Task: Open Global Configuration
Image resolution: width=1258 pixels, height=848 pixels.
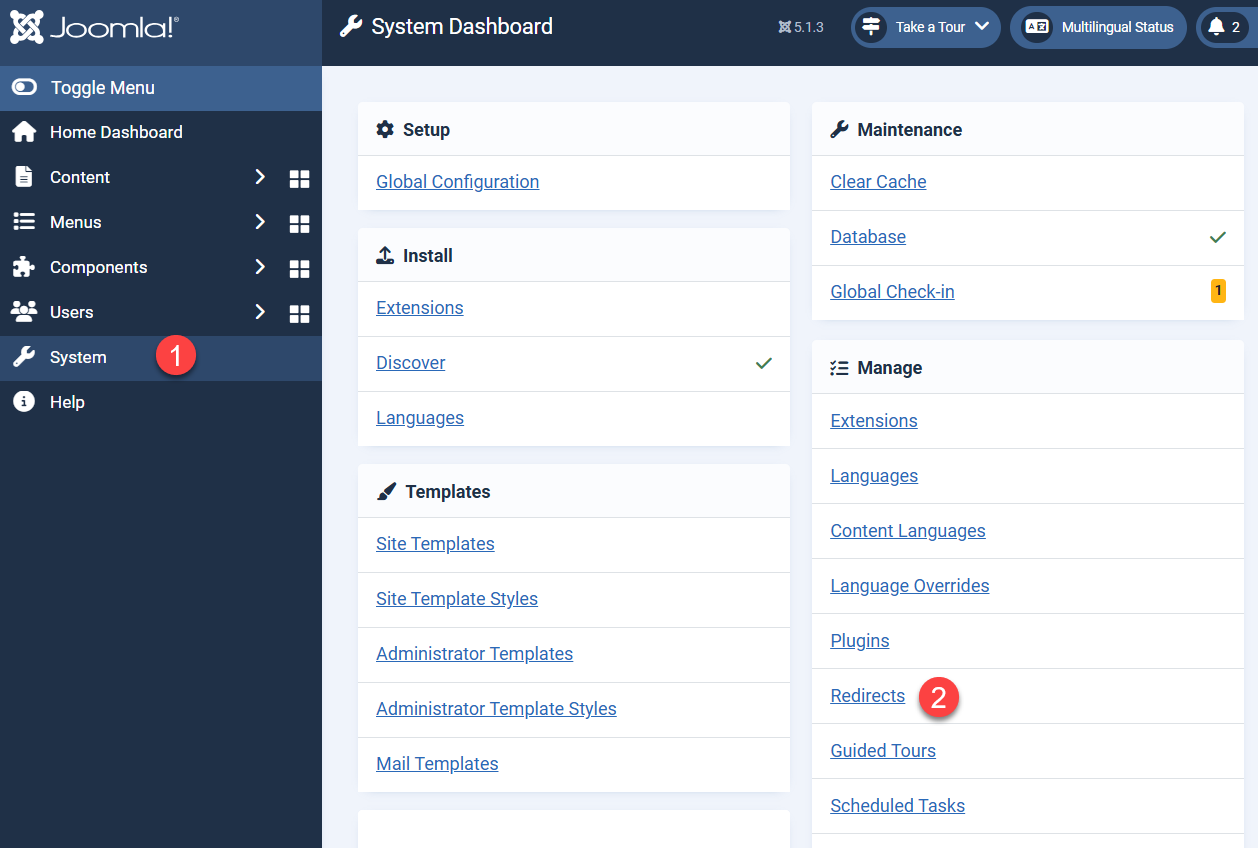Action: tap(457, 182)
